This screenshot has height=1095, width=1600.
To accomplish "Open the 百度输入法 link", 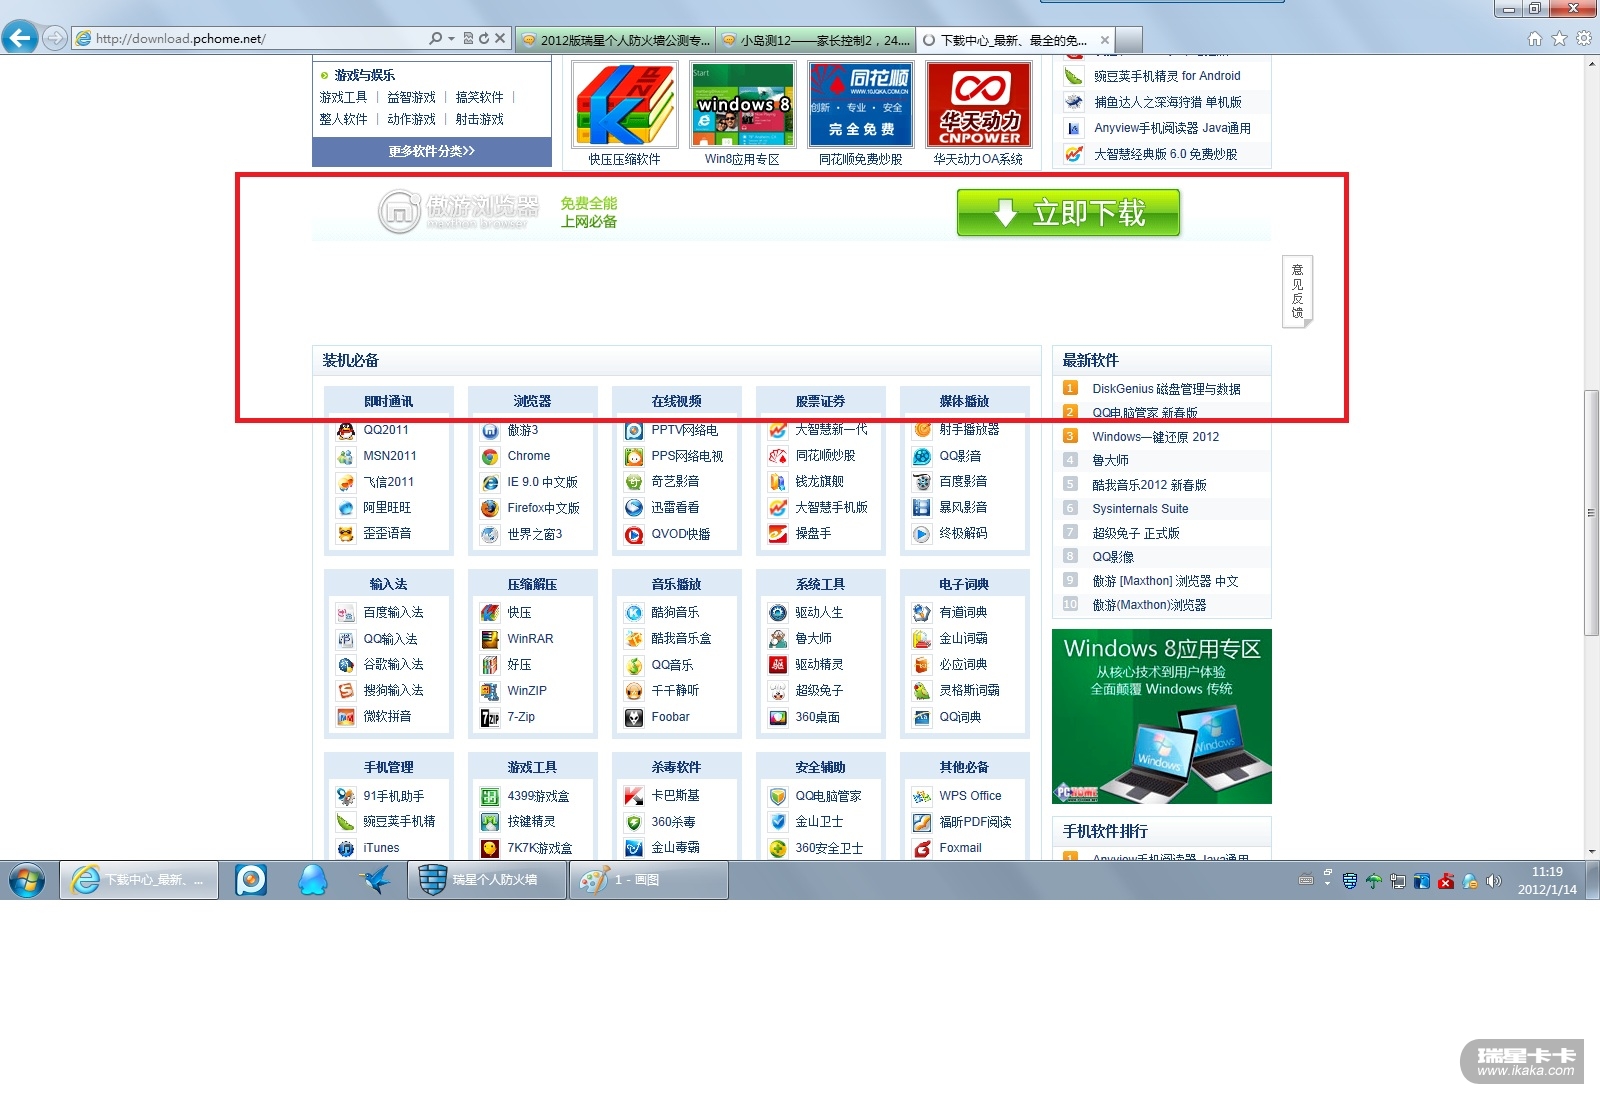I will pos(393,612).
